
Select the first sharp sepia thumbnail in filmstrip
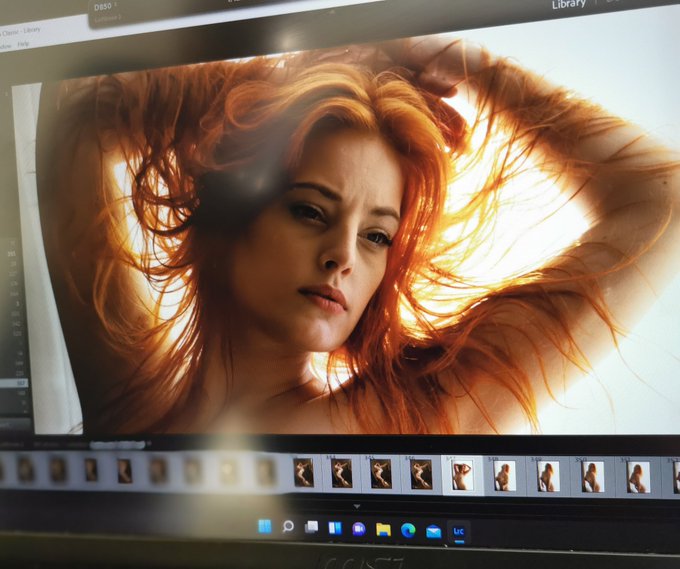point(304,473)
